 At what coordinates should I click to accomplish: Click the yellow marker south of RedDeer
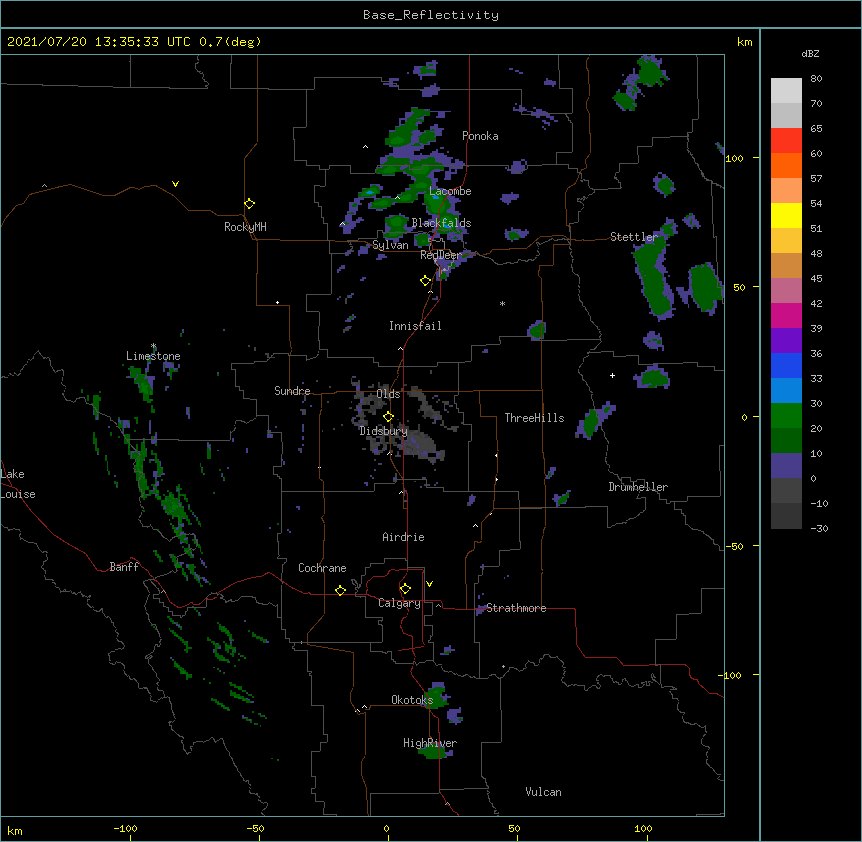pyautogui.click(x=425, y=280)
